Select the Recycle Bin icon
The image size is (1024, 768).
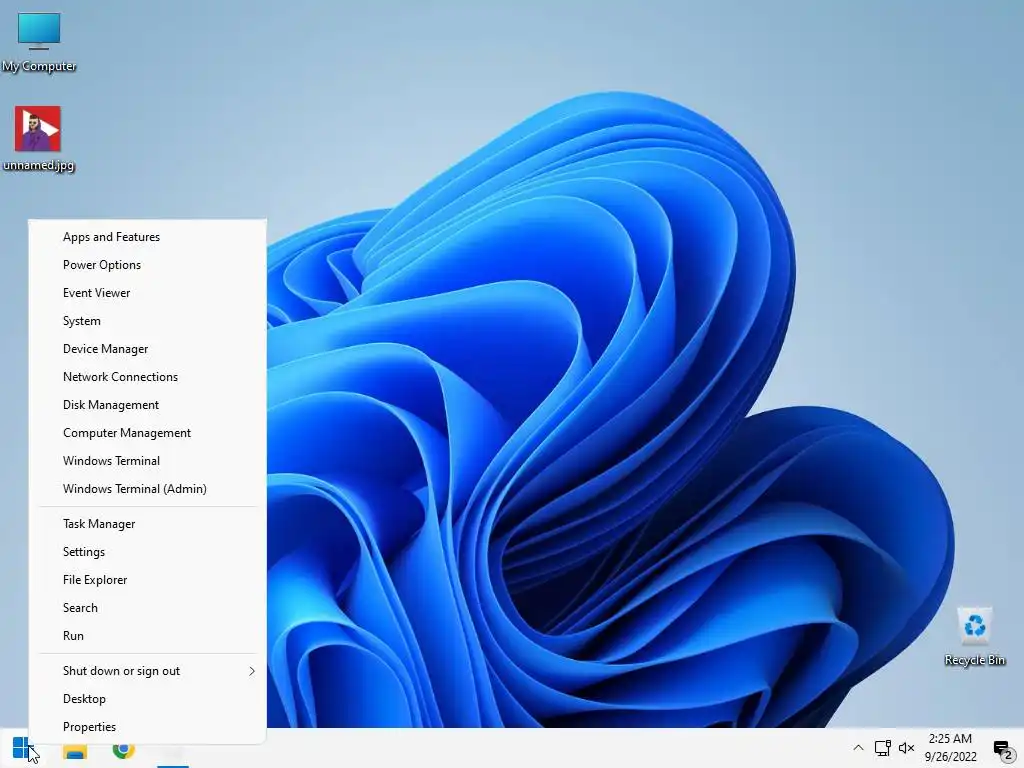[x=974, y=637]
